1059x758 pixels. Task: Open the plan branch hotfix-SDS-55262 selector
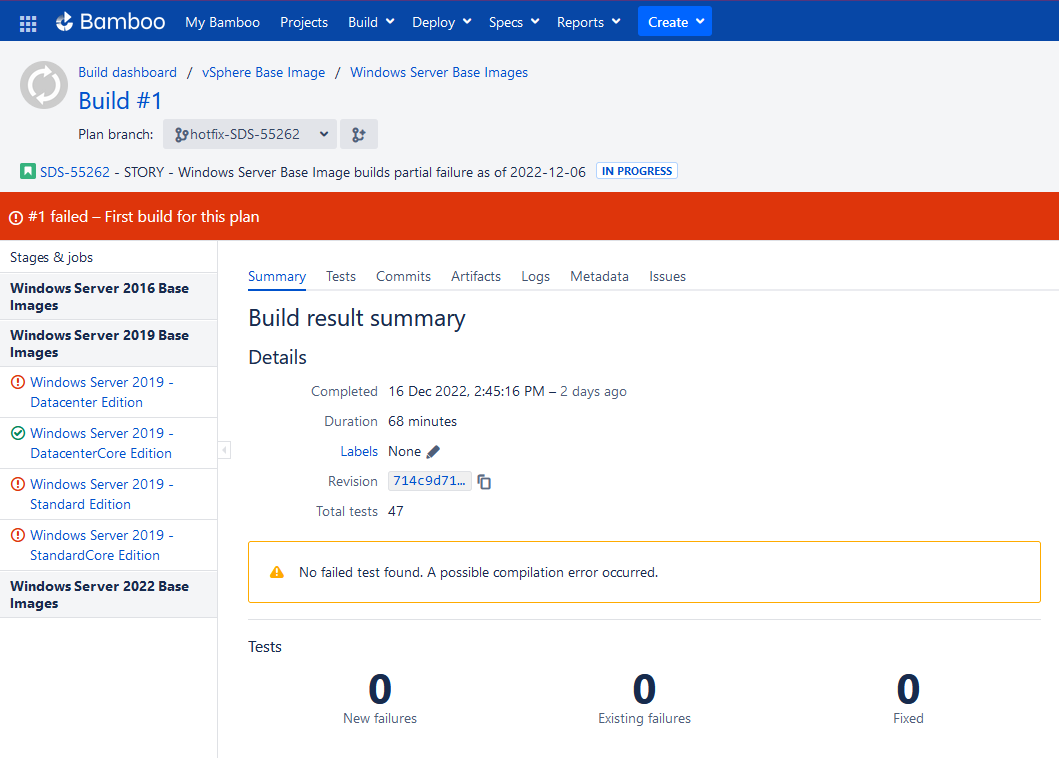click(250, 134)
